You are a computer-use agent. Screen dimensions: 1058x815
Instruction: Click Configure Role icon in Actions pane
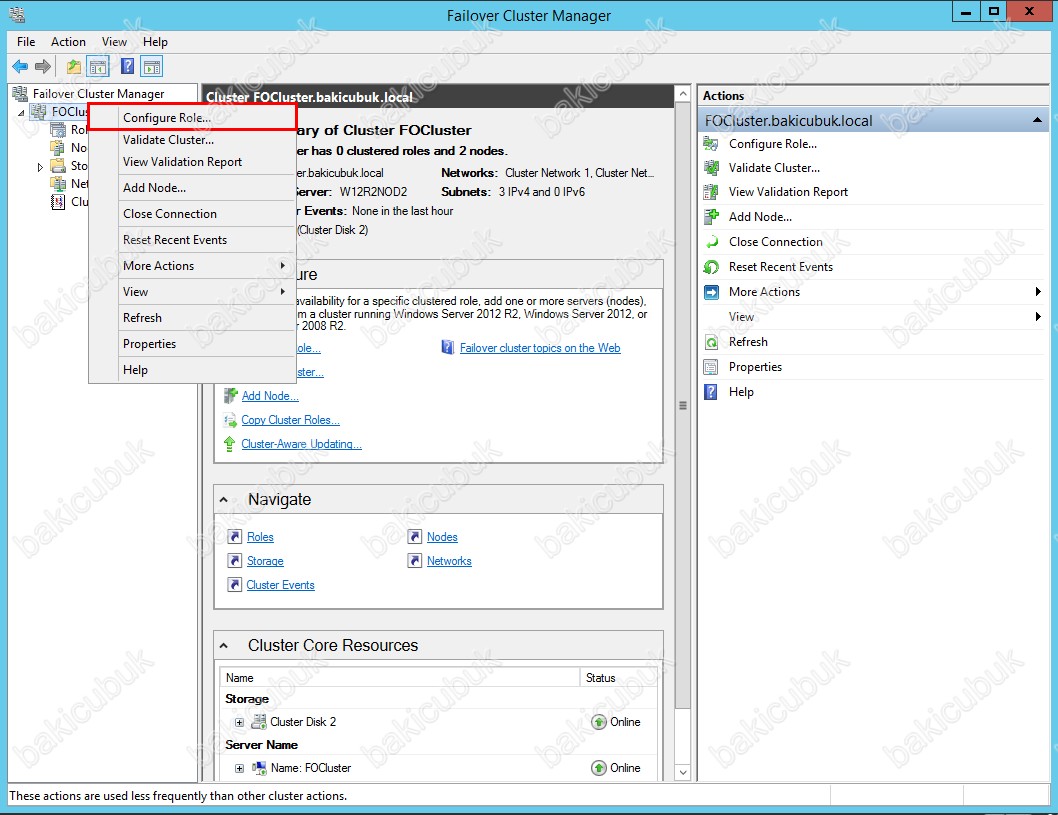(711, 144)
